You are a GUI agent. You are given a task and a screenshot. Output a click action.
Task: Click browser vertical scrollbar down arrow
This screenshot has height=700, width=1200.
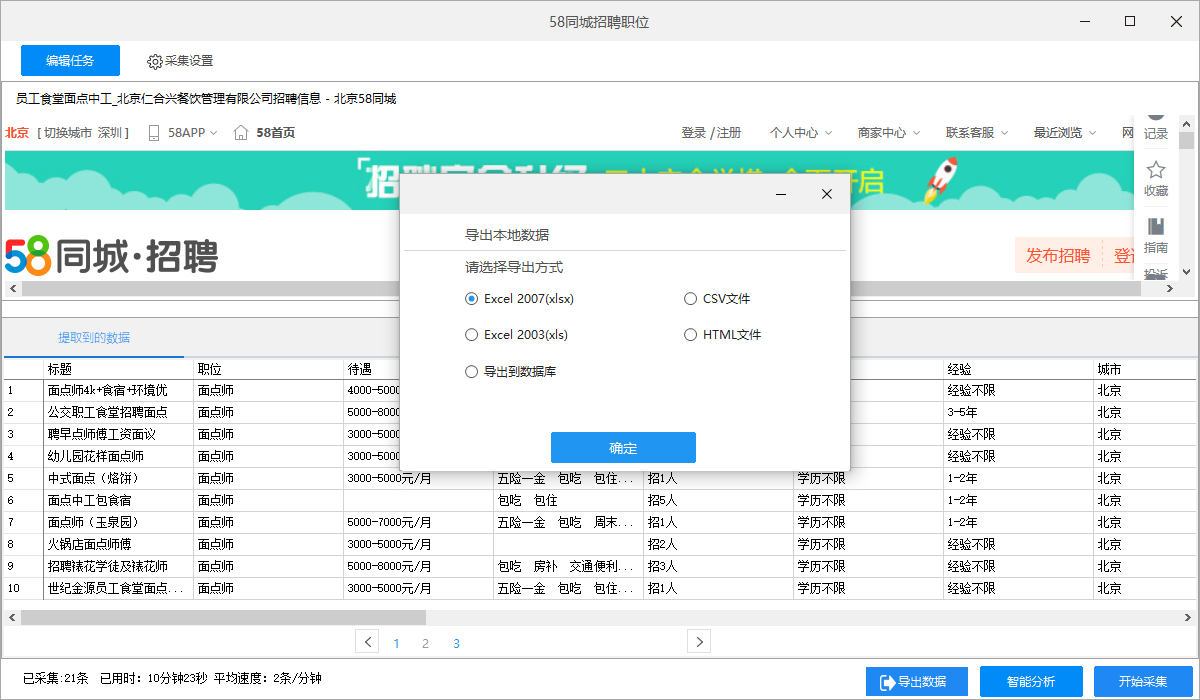click(1186, 272)
